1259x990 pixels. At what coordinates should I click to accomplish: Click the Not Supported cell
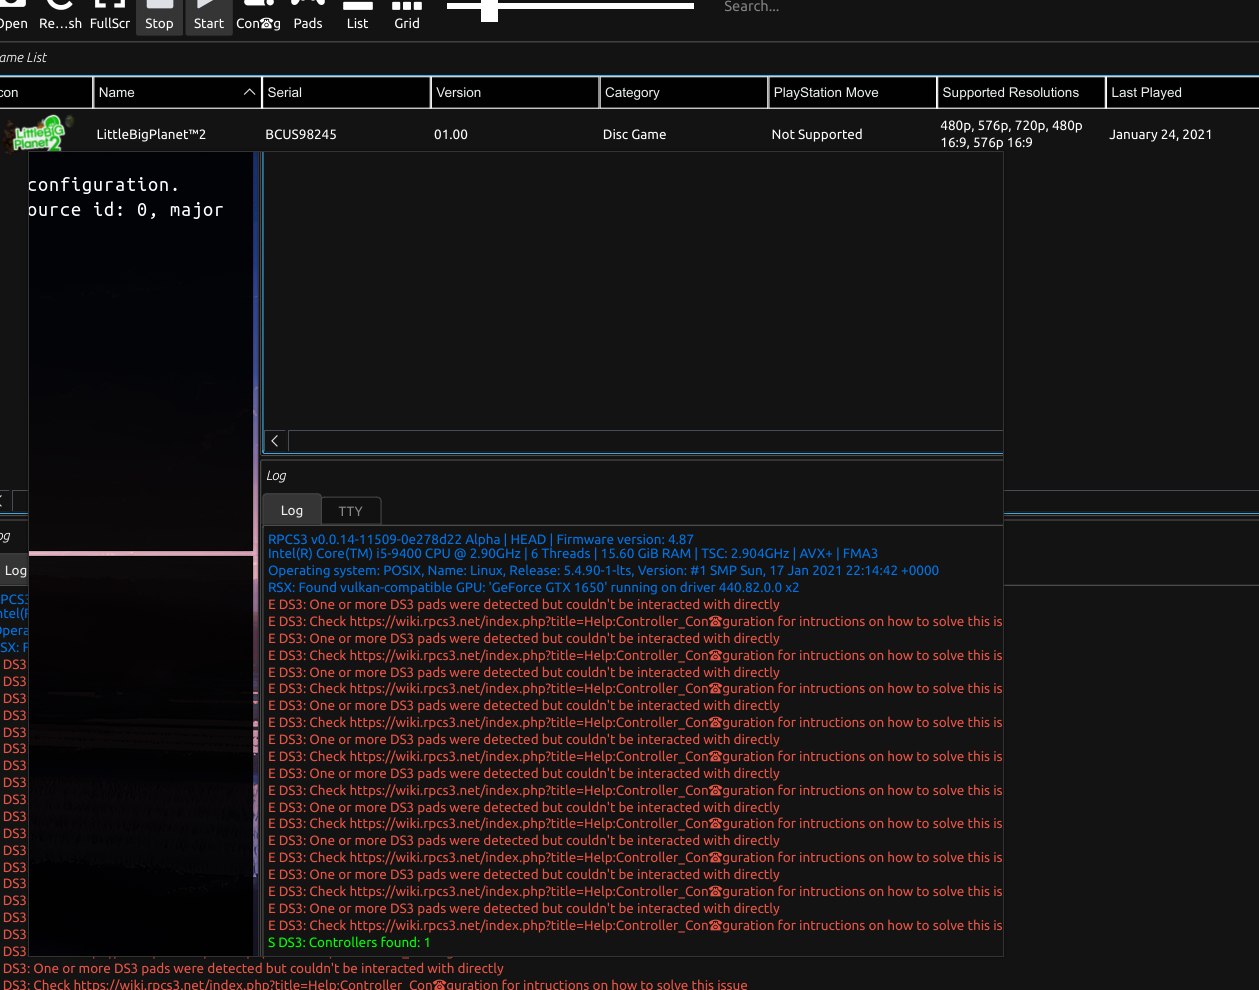(x=817, y=134)
